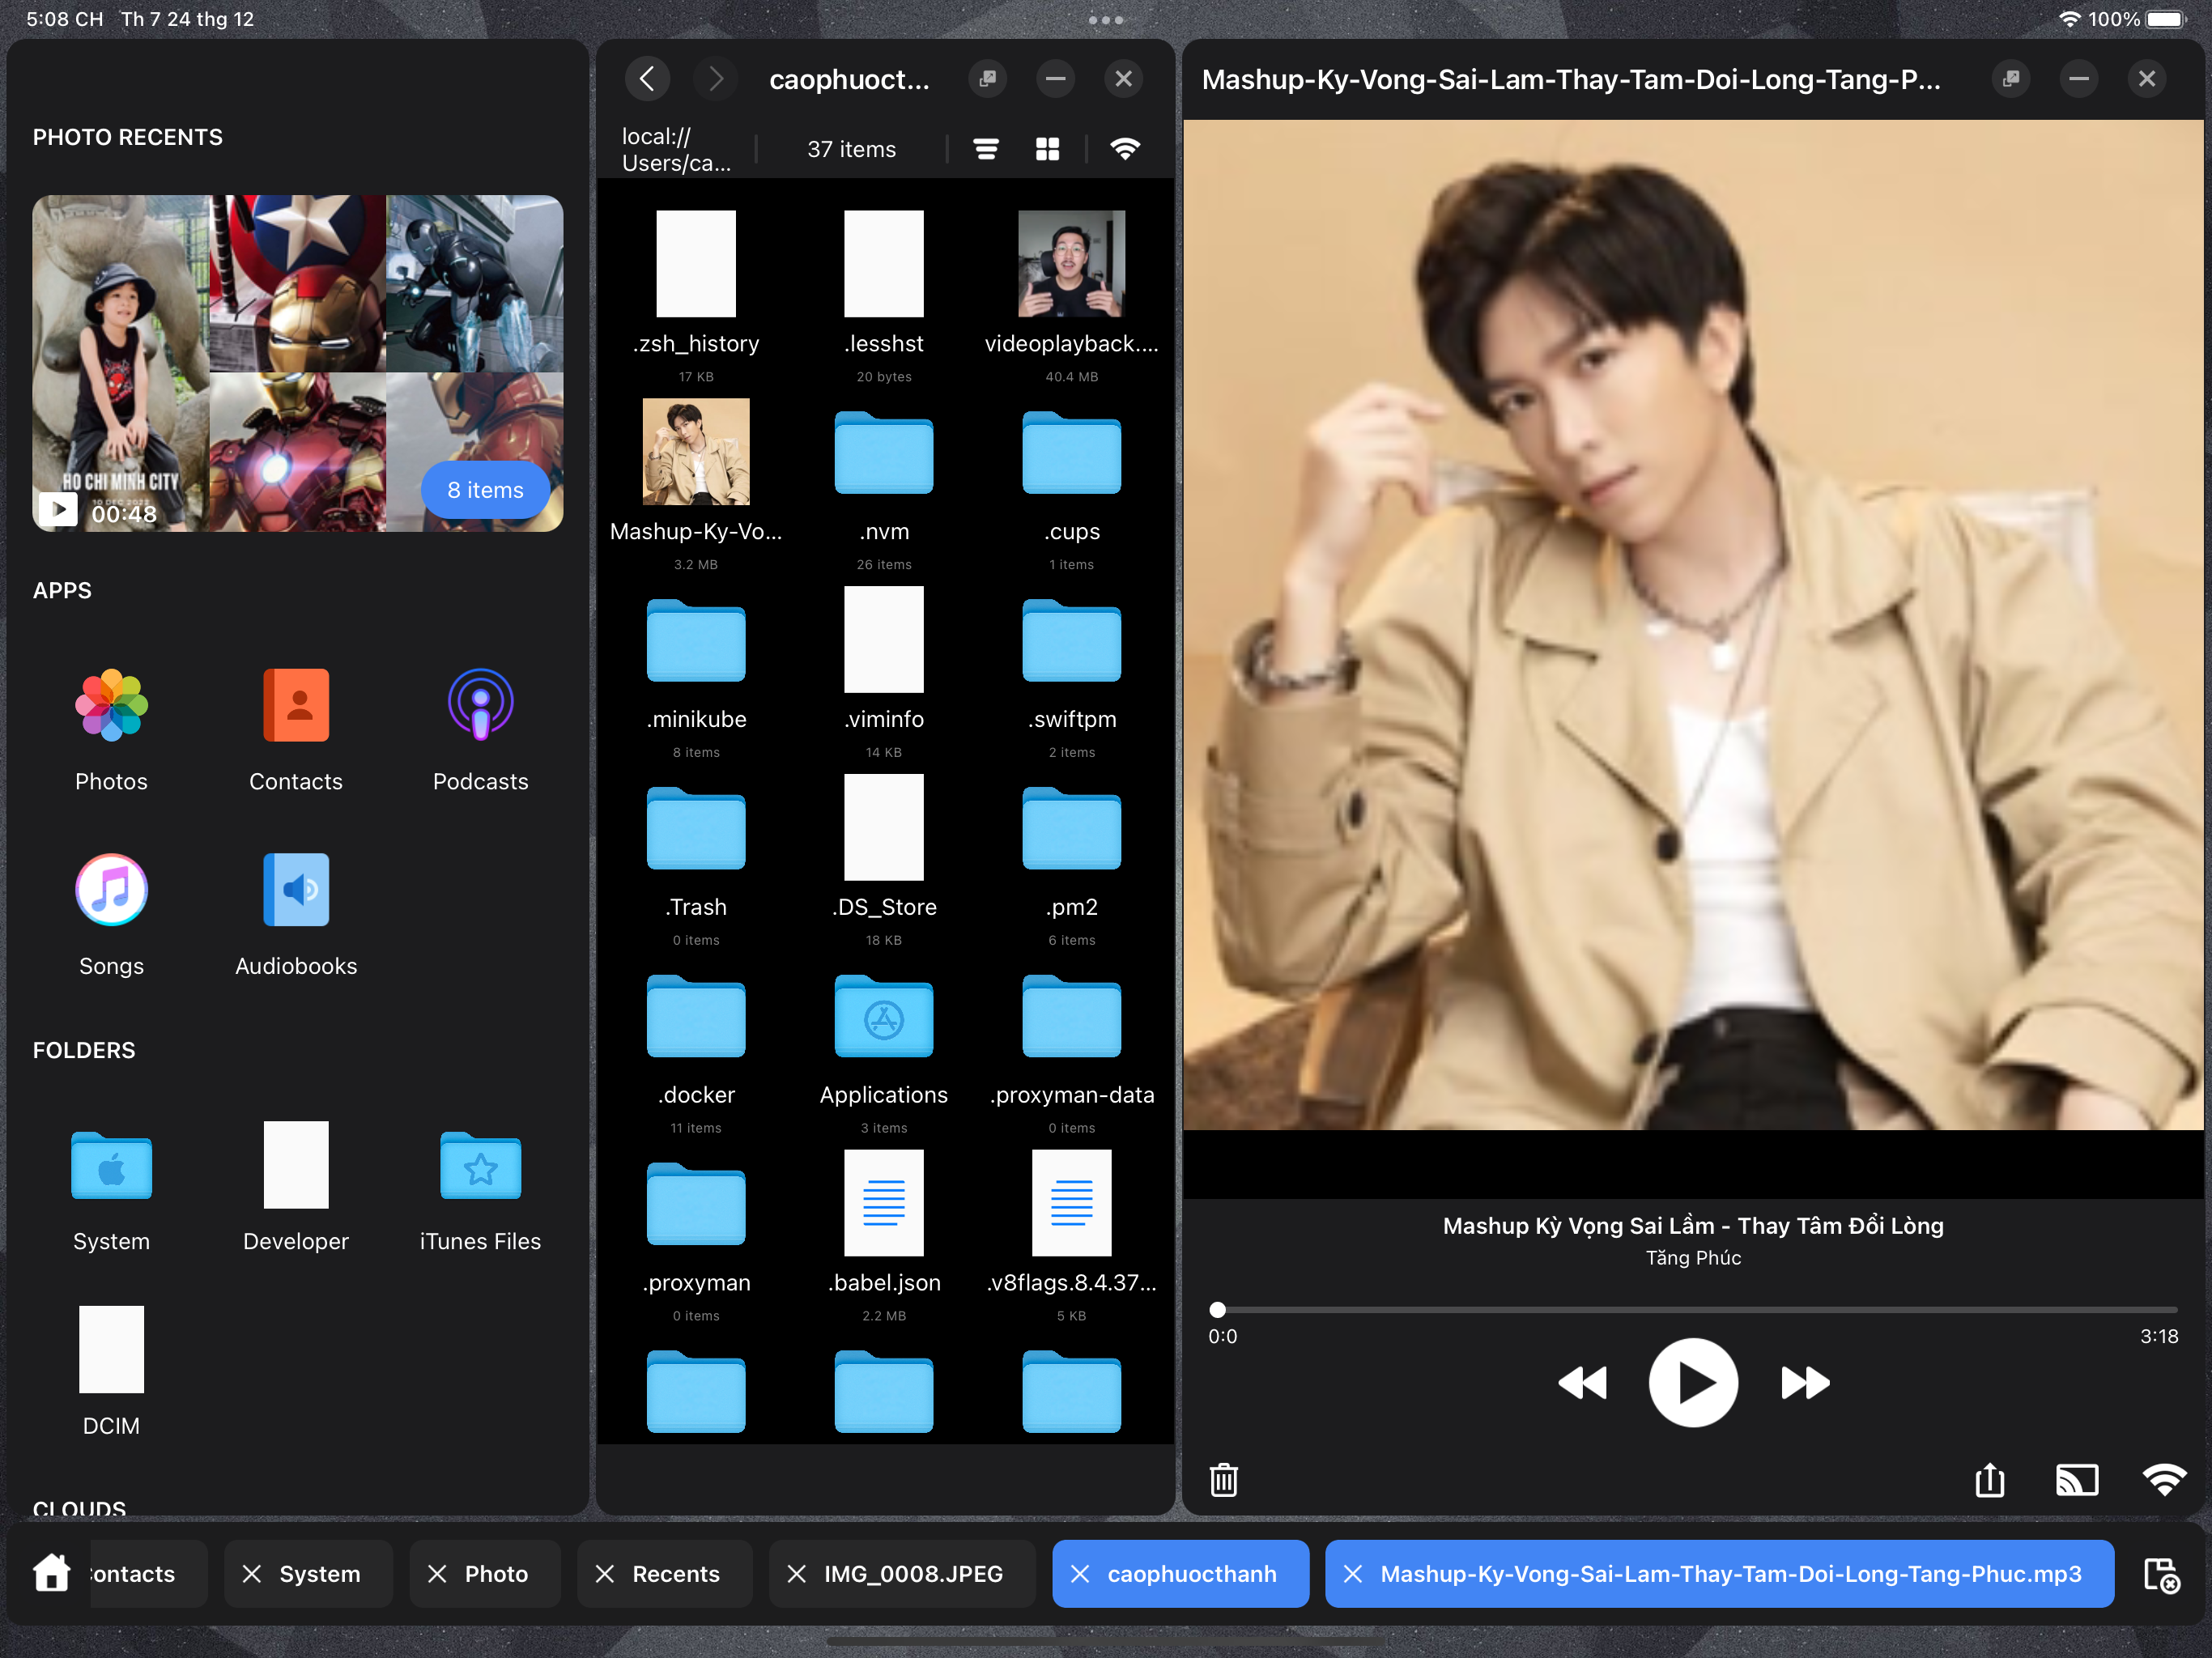Screen dimensions: 2212x1658
Task: Click the local://Users path label
Action: 676,149
